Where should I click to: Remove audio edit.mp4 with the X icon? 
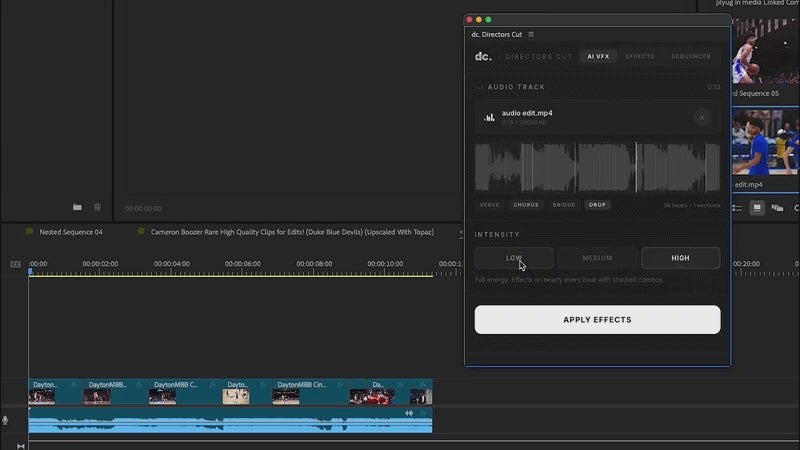click(702, 118)
